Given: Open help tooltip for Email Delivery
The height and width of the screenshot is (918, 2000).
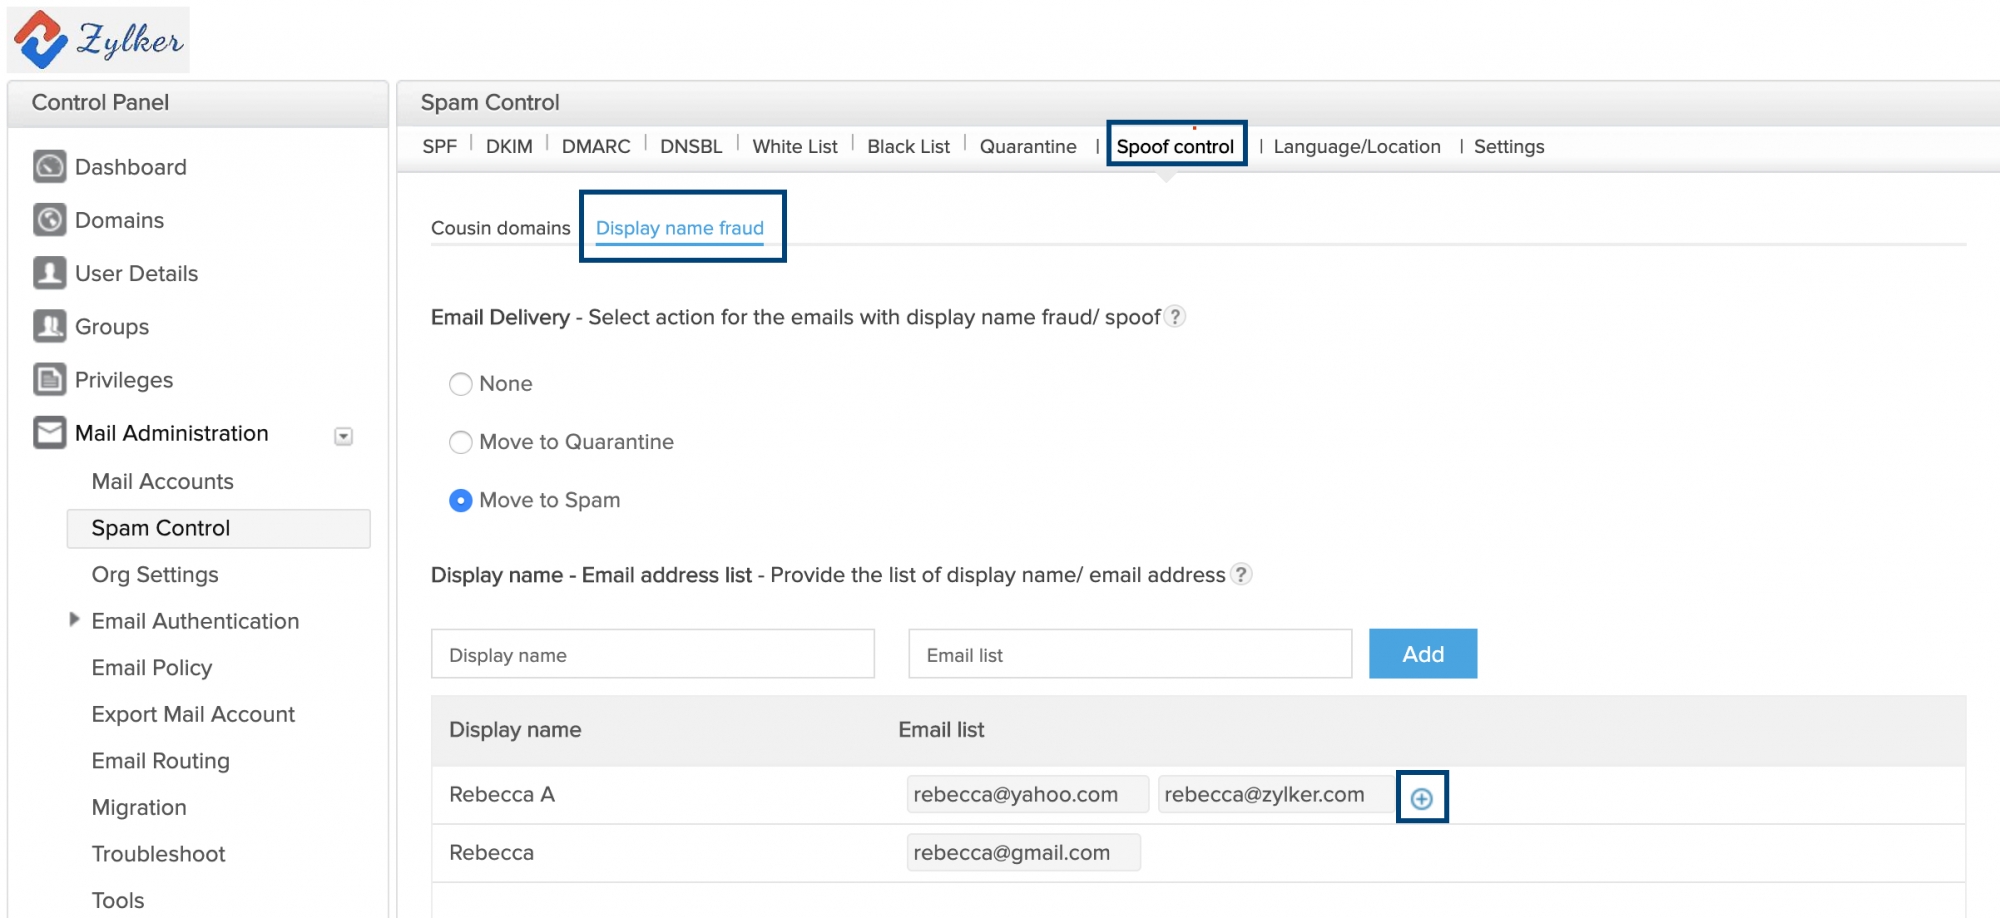Looking at the screenshot, I should coord(1176,317).
